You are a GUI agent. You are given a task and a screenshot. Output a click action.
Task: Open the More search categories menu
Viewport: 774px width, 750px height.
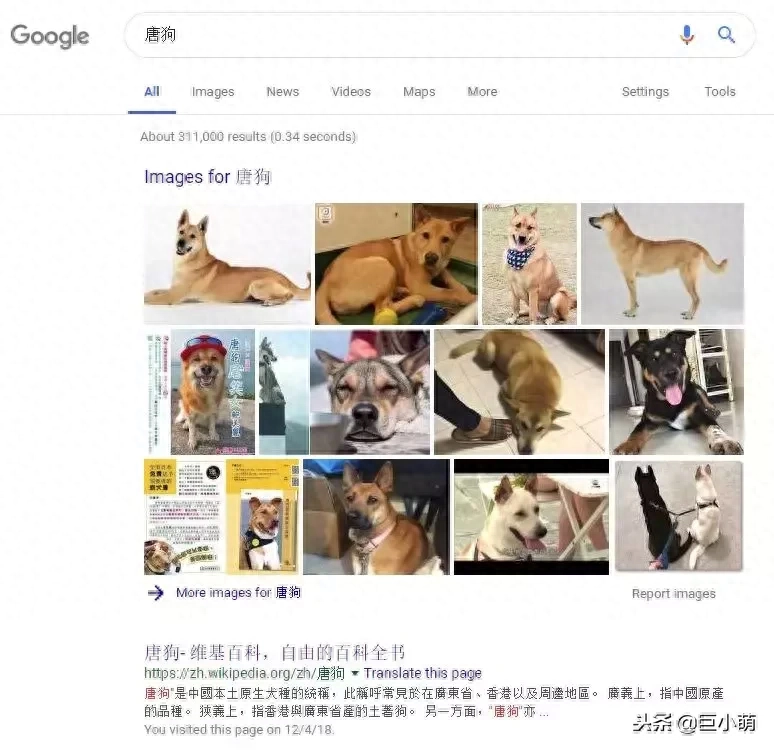(x=482, y=91)
